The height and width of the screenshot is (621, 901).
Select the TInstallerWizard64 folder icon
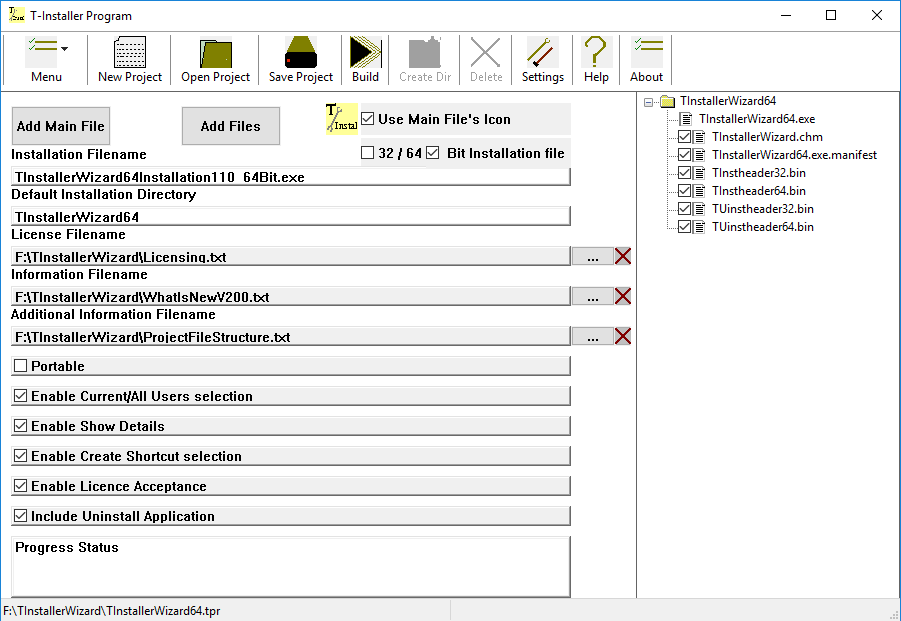point(667,102)
